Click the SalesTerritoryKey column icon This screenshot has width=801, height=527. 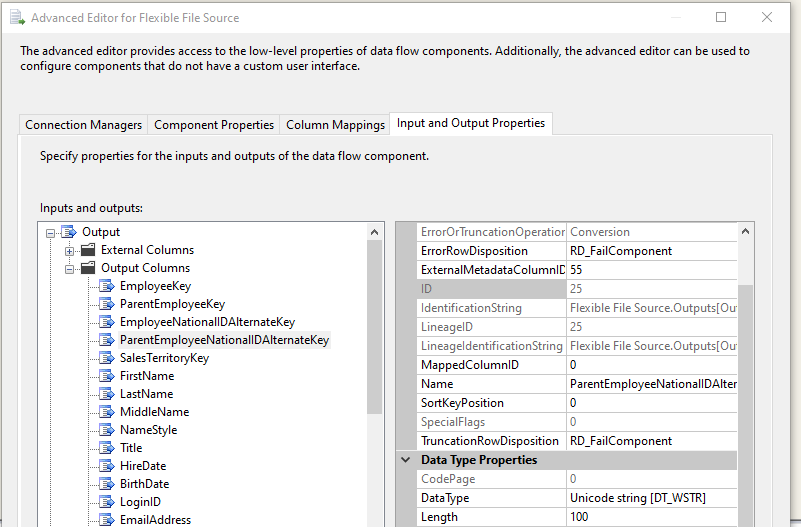(107, 358)
